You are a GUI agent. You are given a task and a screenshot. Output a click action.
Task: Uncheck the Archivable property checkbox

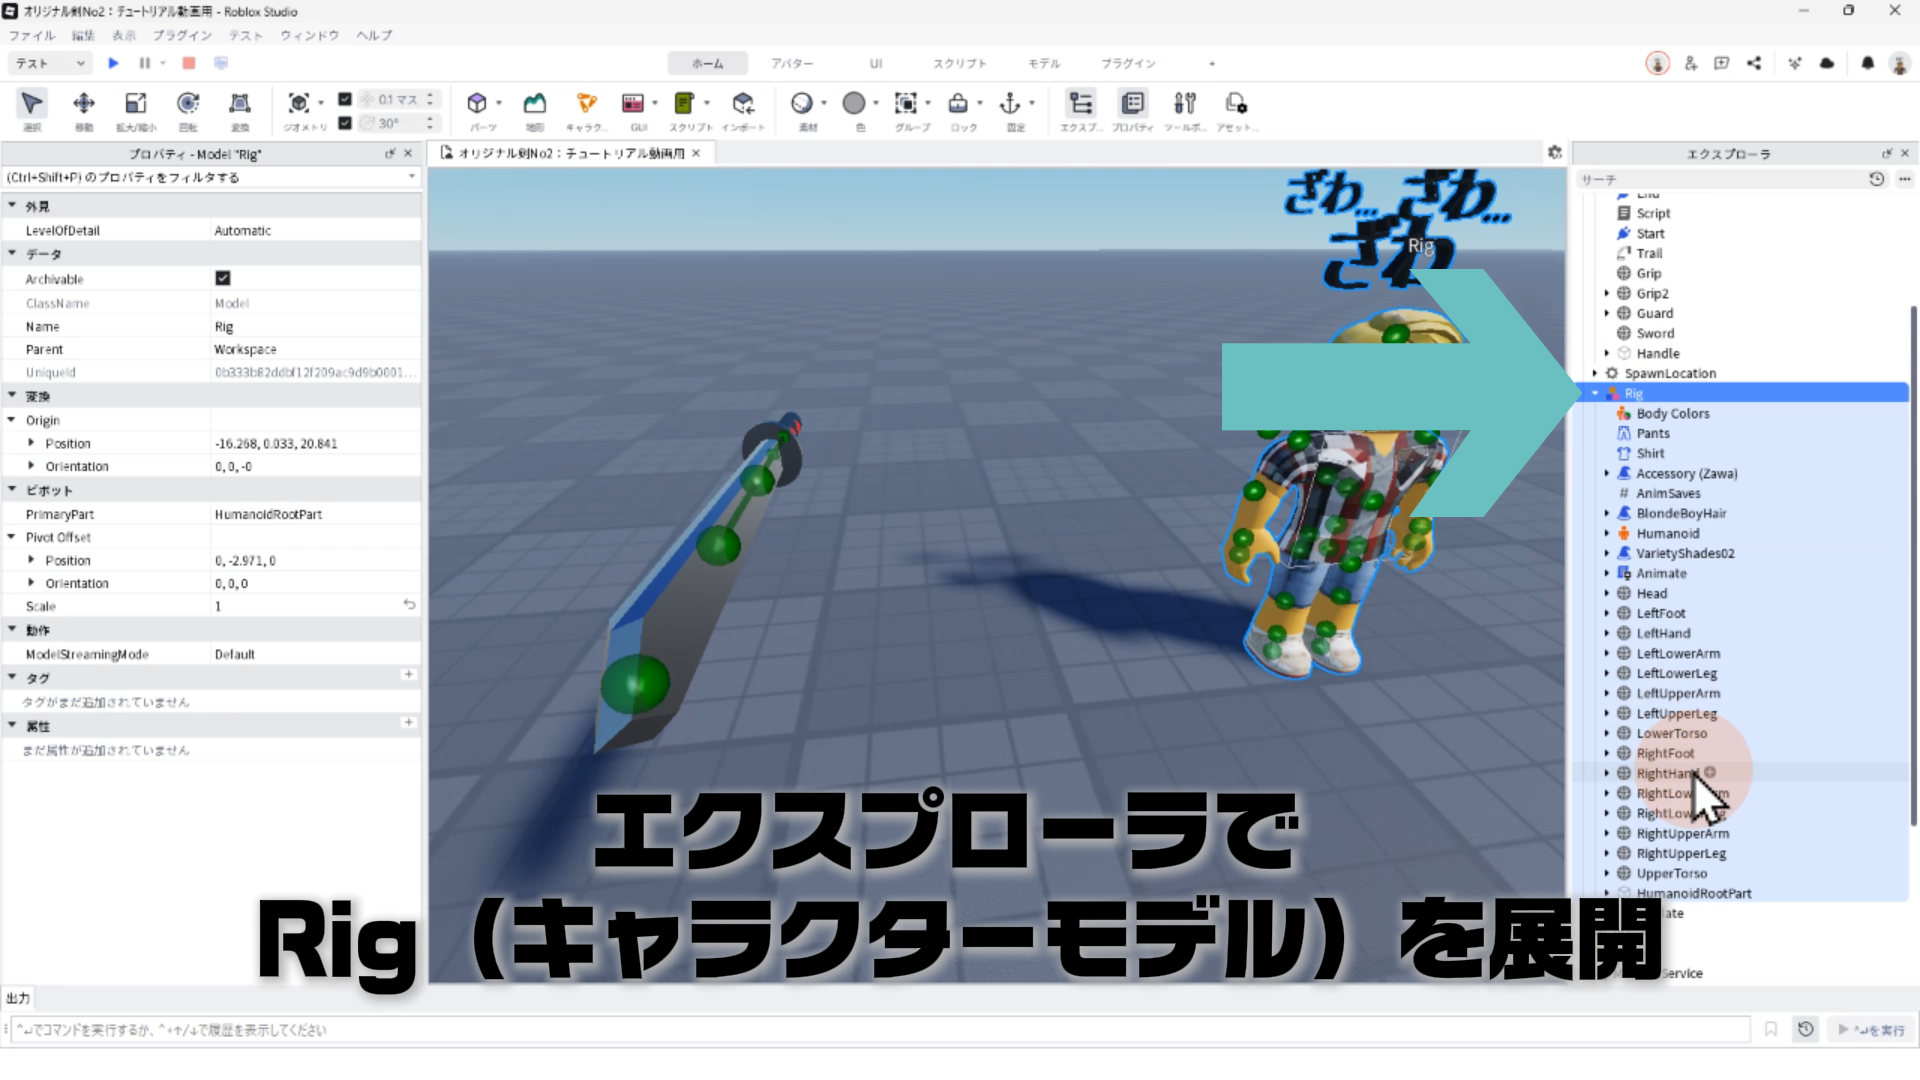pyautogui.click(x=223, y=278)
